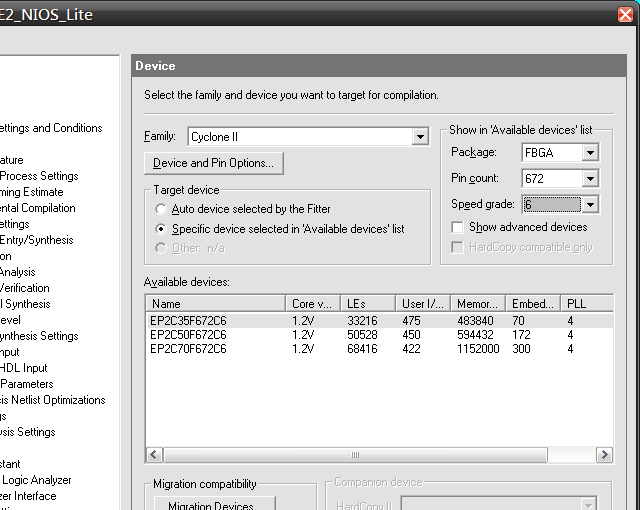The height and width of the screenshot is (510, 640).
Task: Open Process Settings category
Action: pyautogui.click(x=39, y=176)
